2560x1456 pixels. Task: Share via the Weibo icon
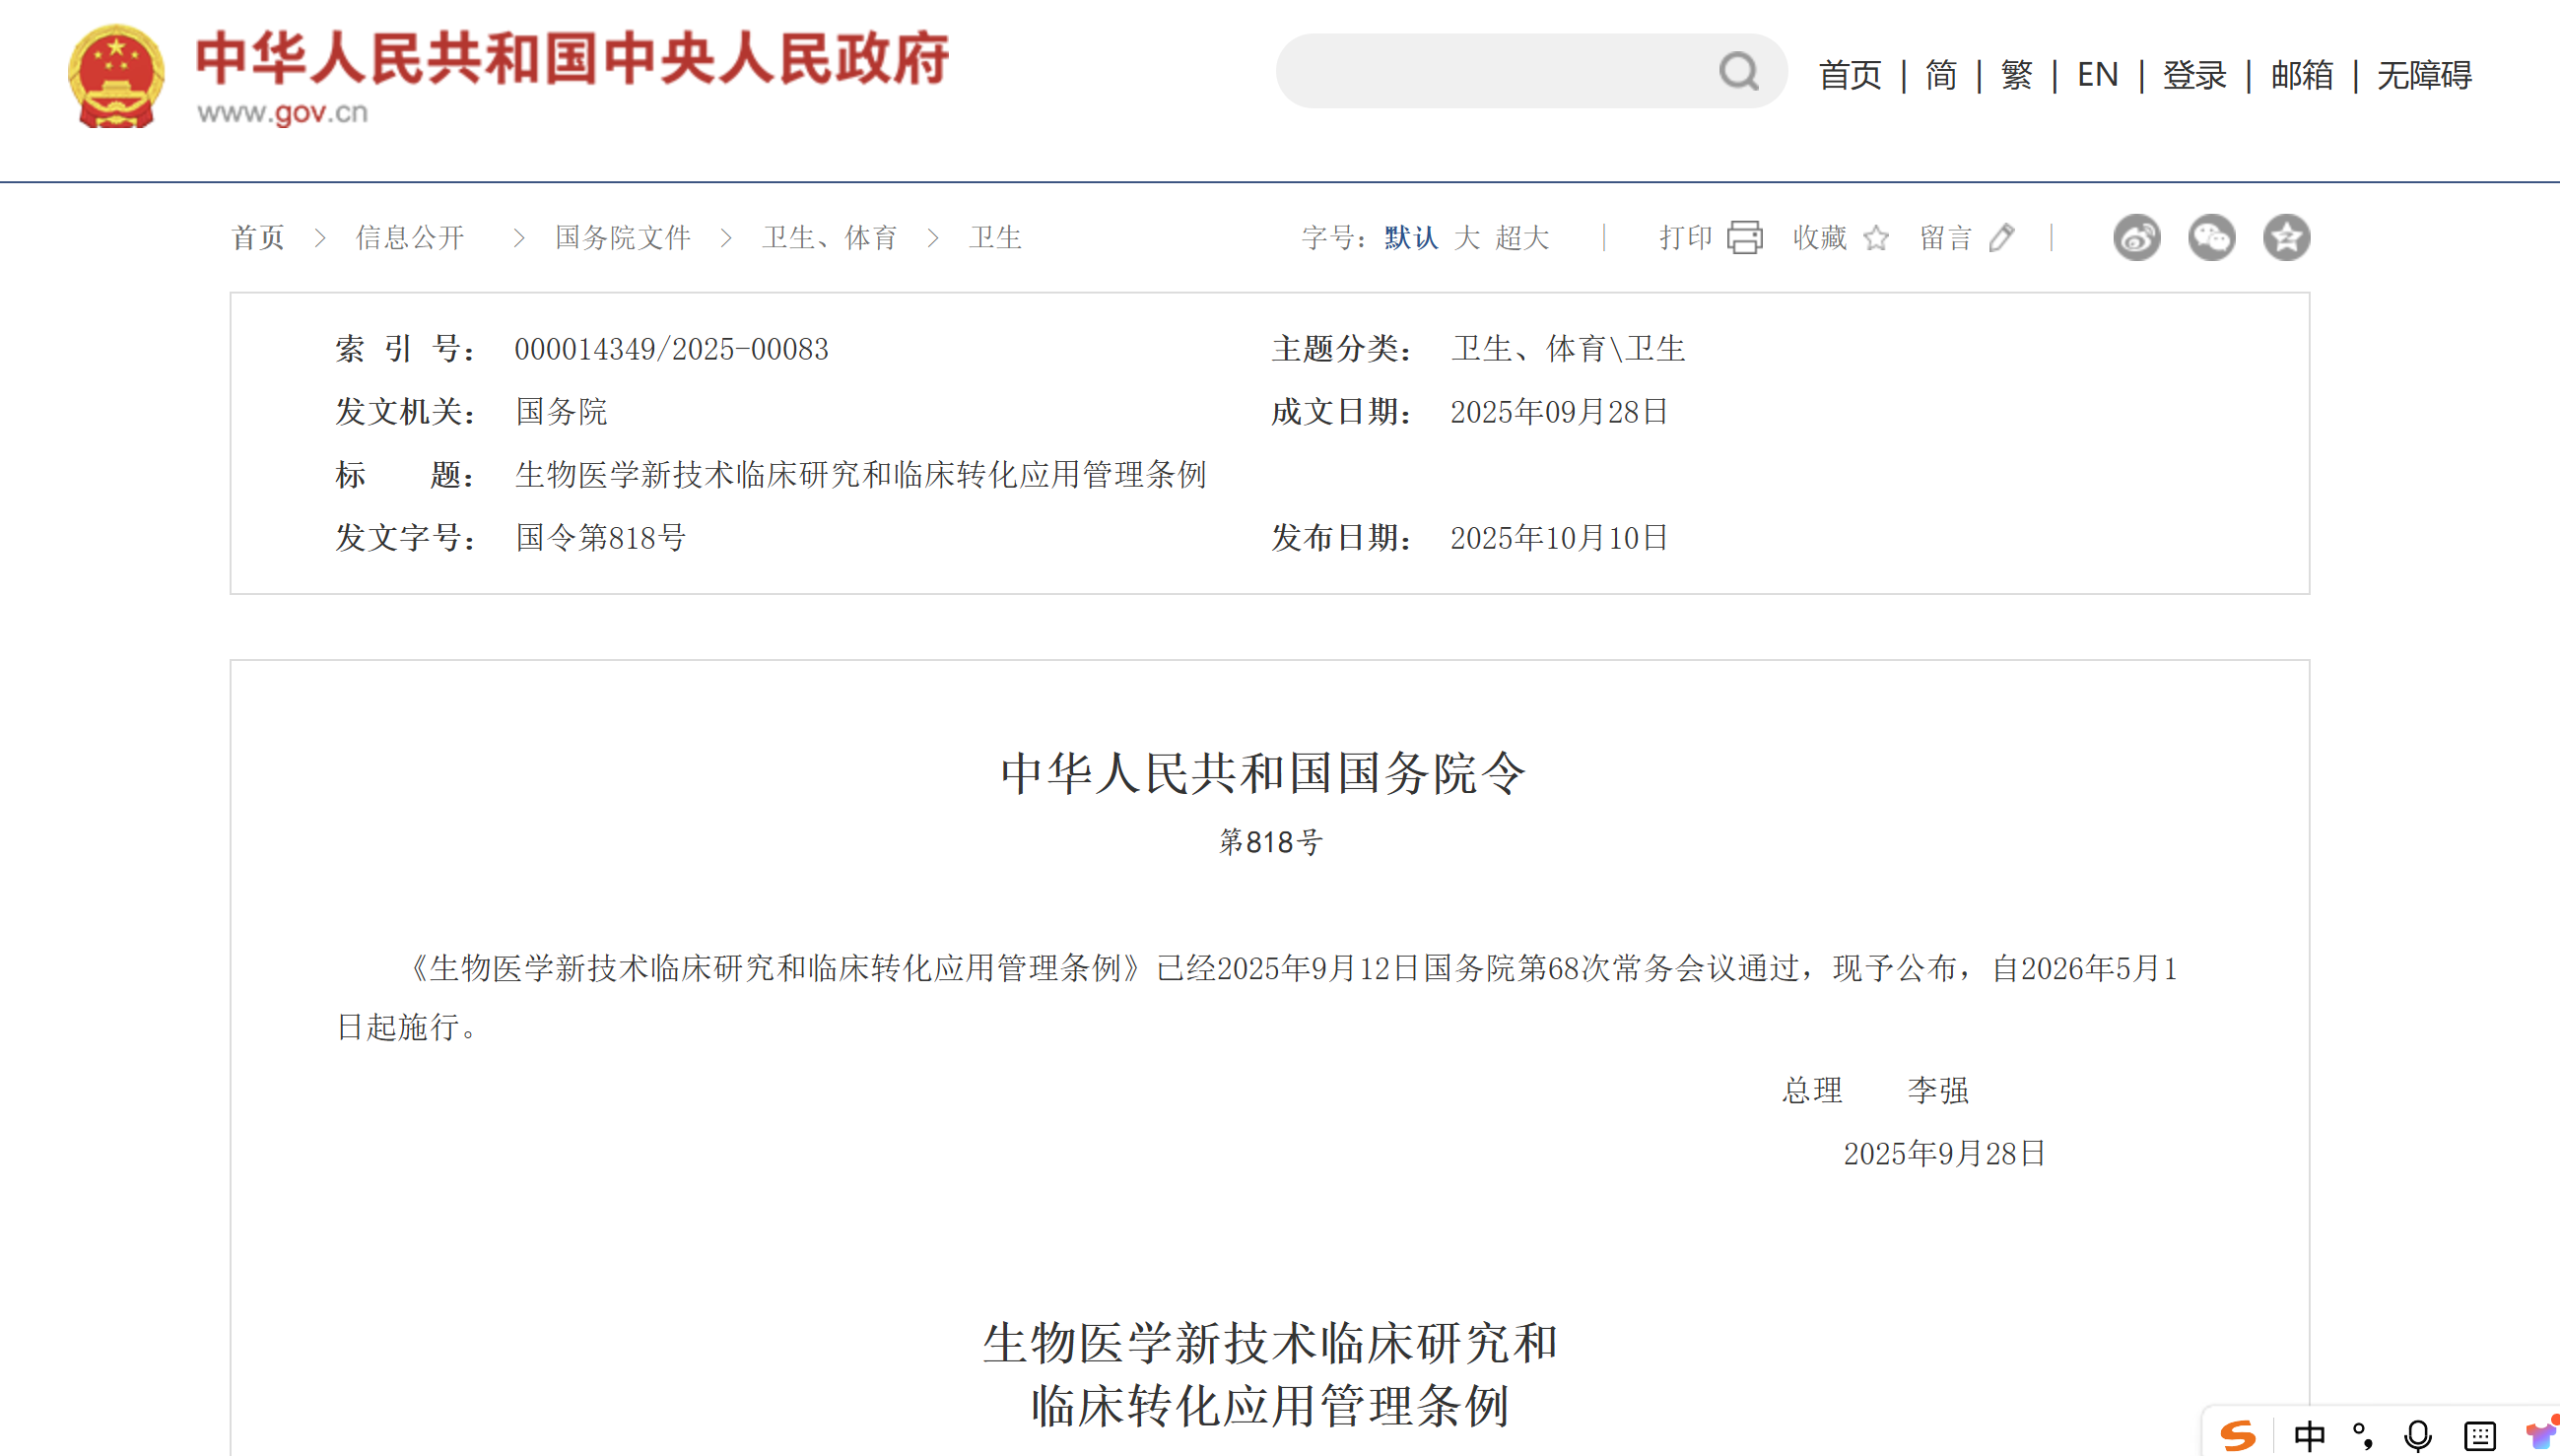tap(2136, 238)
